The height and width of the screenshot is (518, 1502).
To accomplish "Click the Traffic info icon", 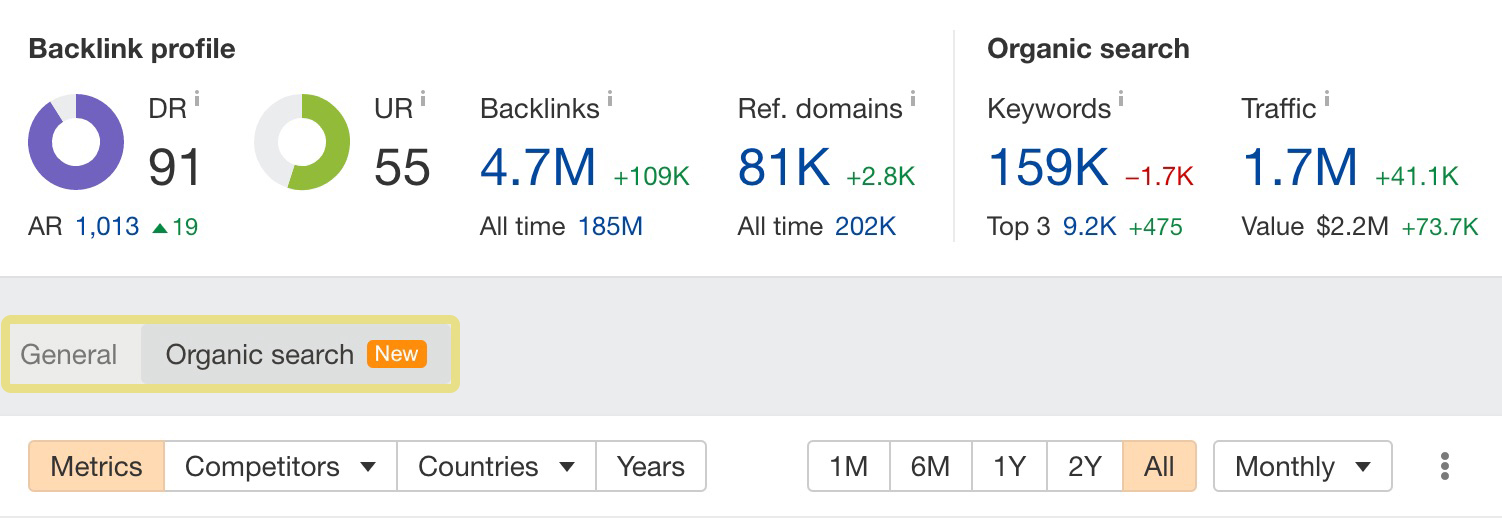I will pyautogui.click(x=1327, y=98).
